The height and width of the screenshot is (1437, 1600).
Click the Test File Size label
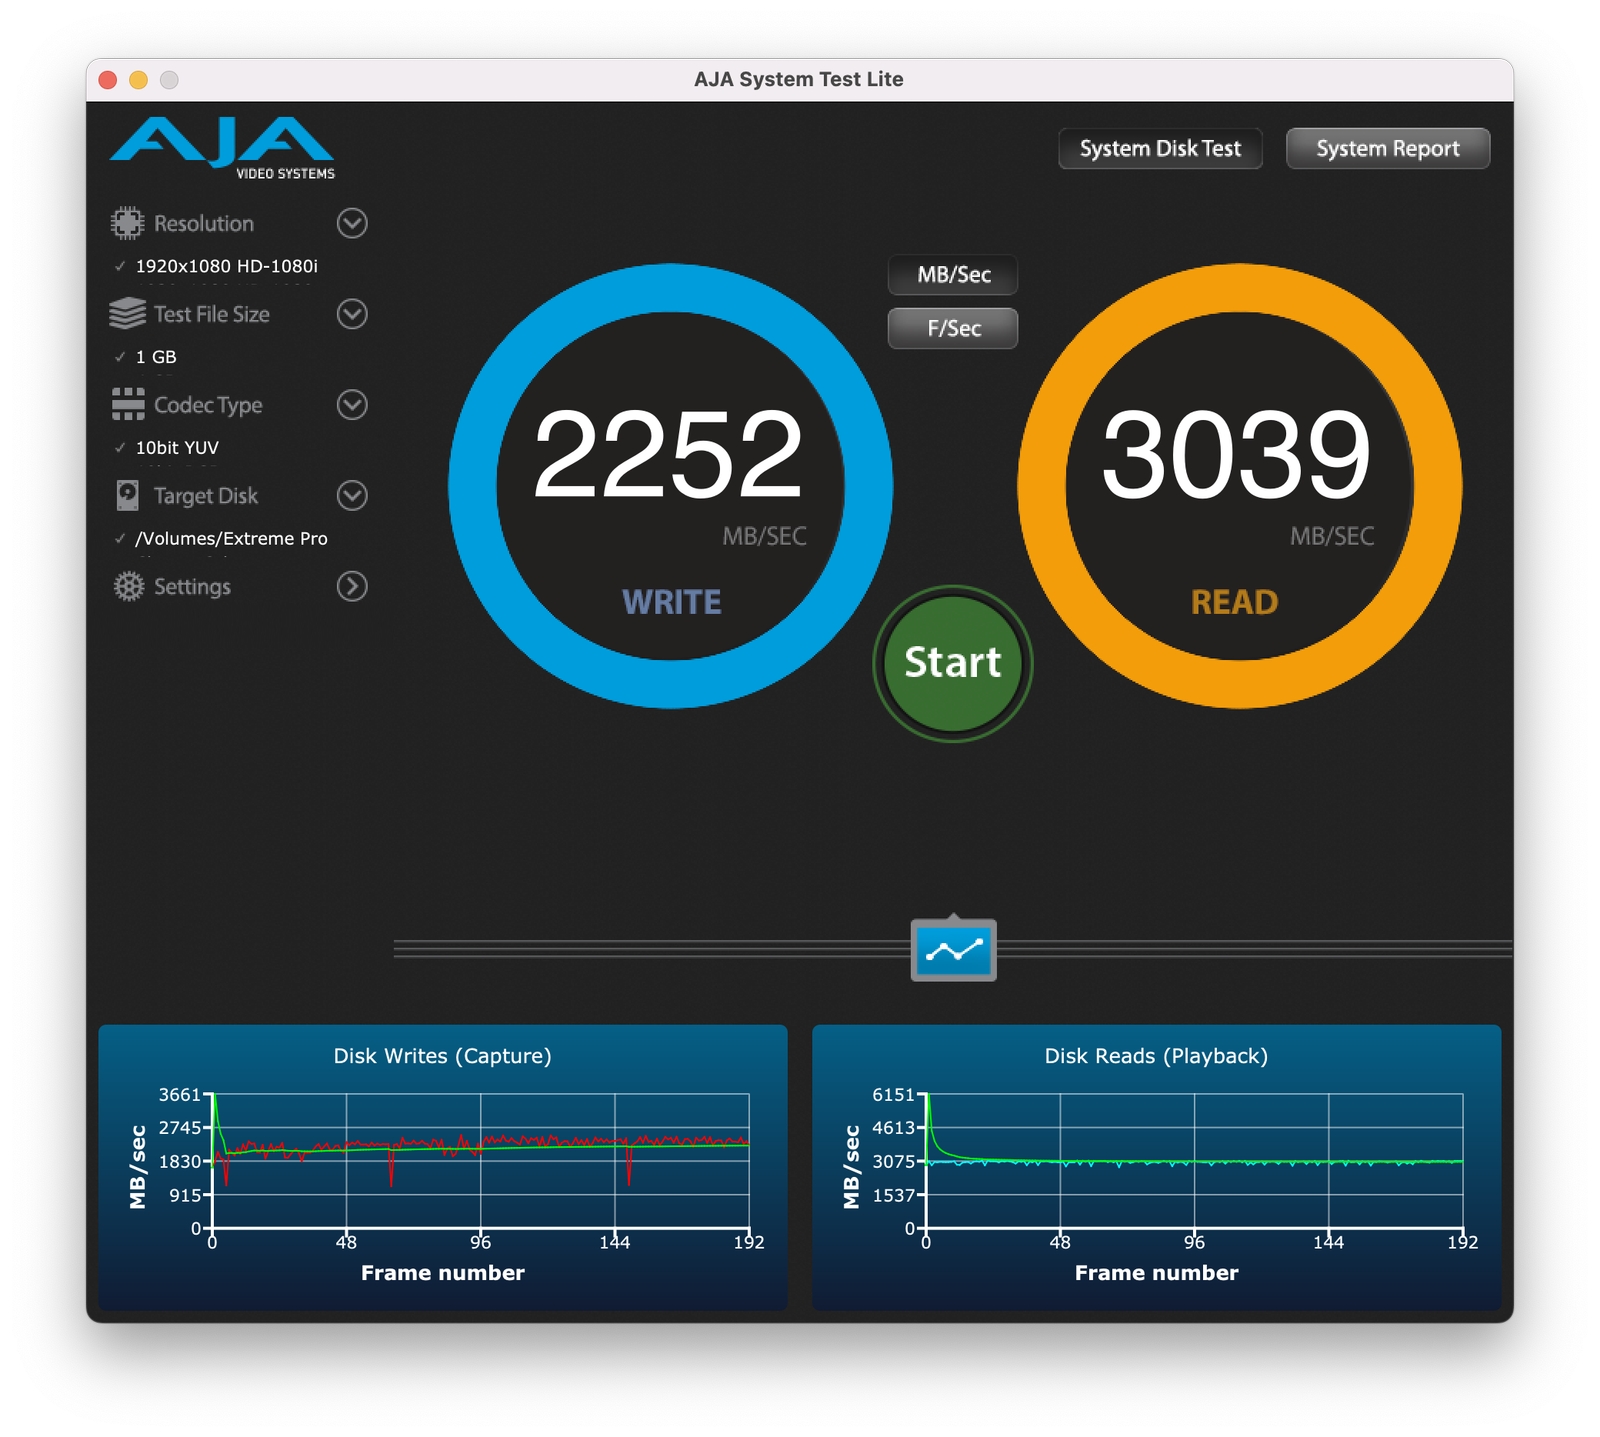click(x=212, y=314)
